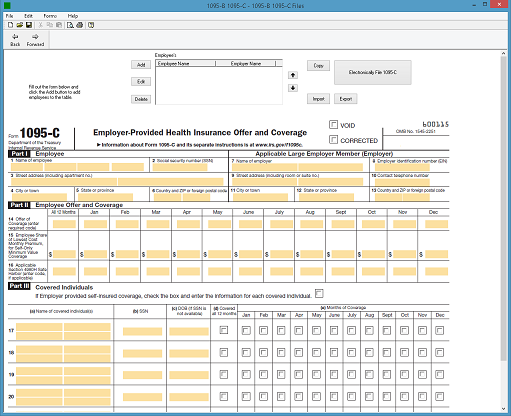The width and height of the screenshot is (511, 416).
Task: Check the CORRECTED checkbox
Action: (x=333, y=139)
